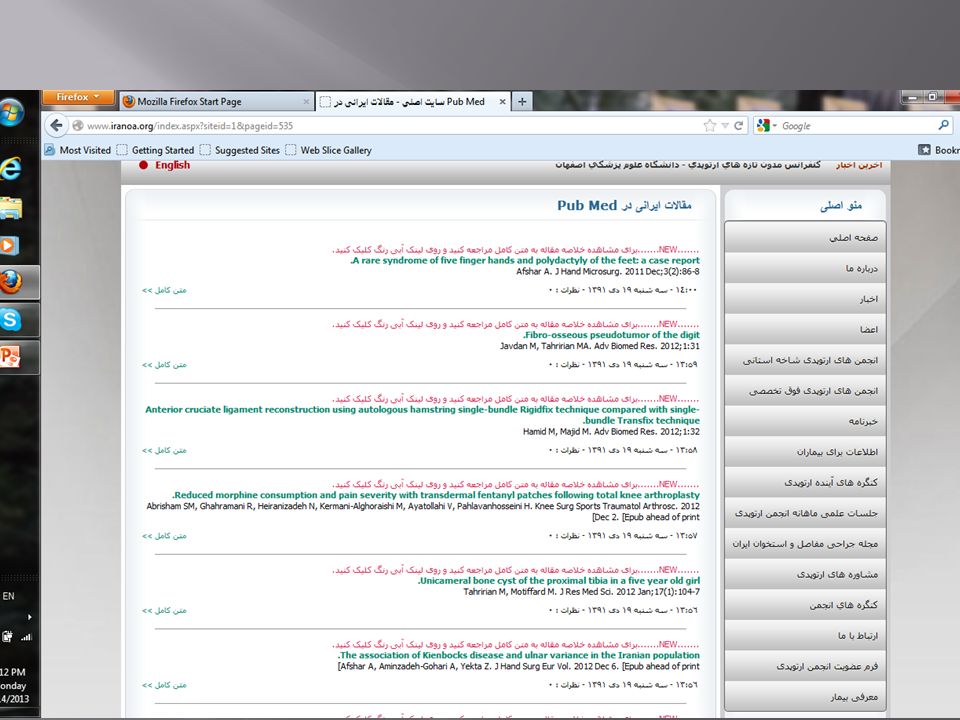Viewport: 960px width, 720px height.
Task: Open مجله جراحی مفاصل و استخوان ایران menu item
Action: coord(805,543)
